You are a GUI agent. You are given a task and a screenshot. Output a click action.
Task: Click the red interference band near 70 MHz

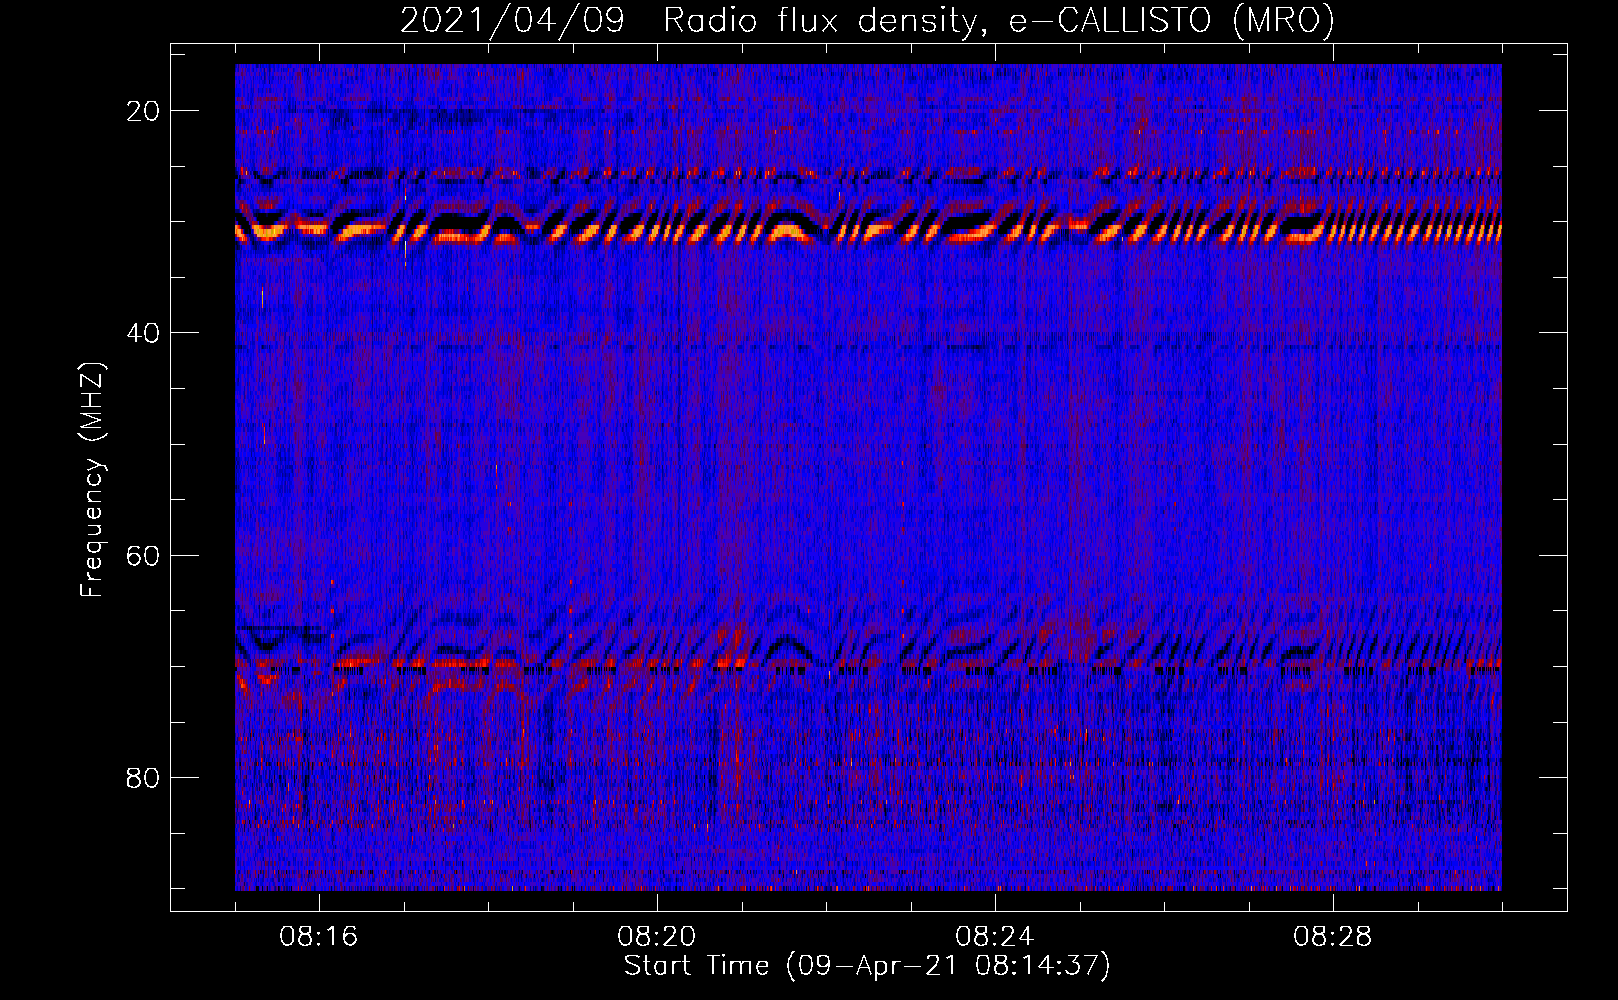(868, 663)
